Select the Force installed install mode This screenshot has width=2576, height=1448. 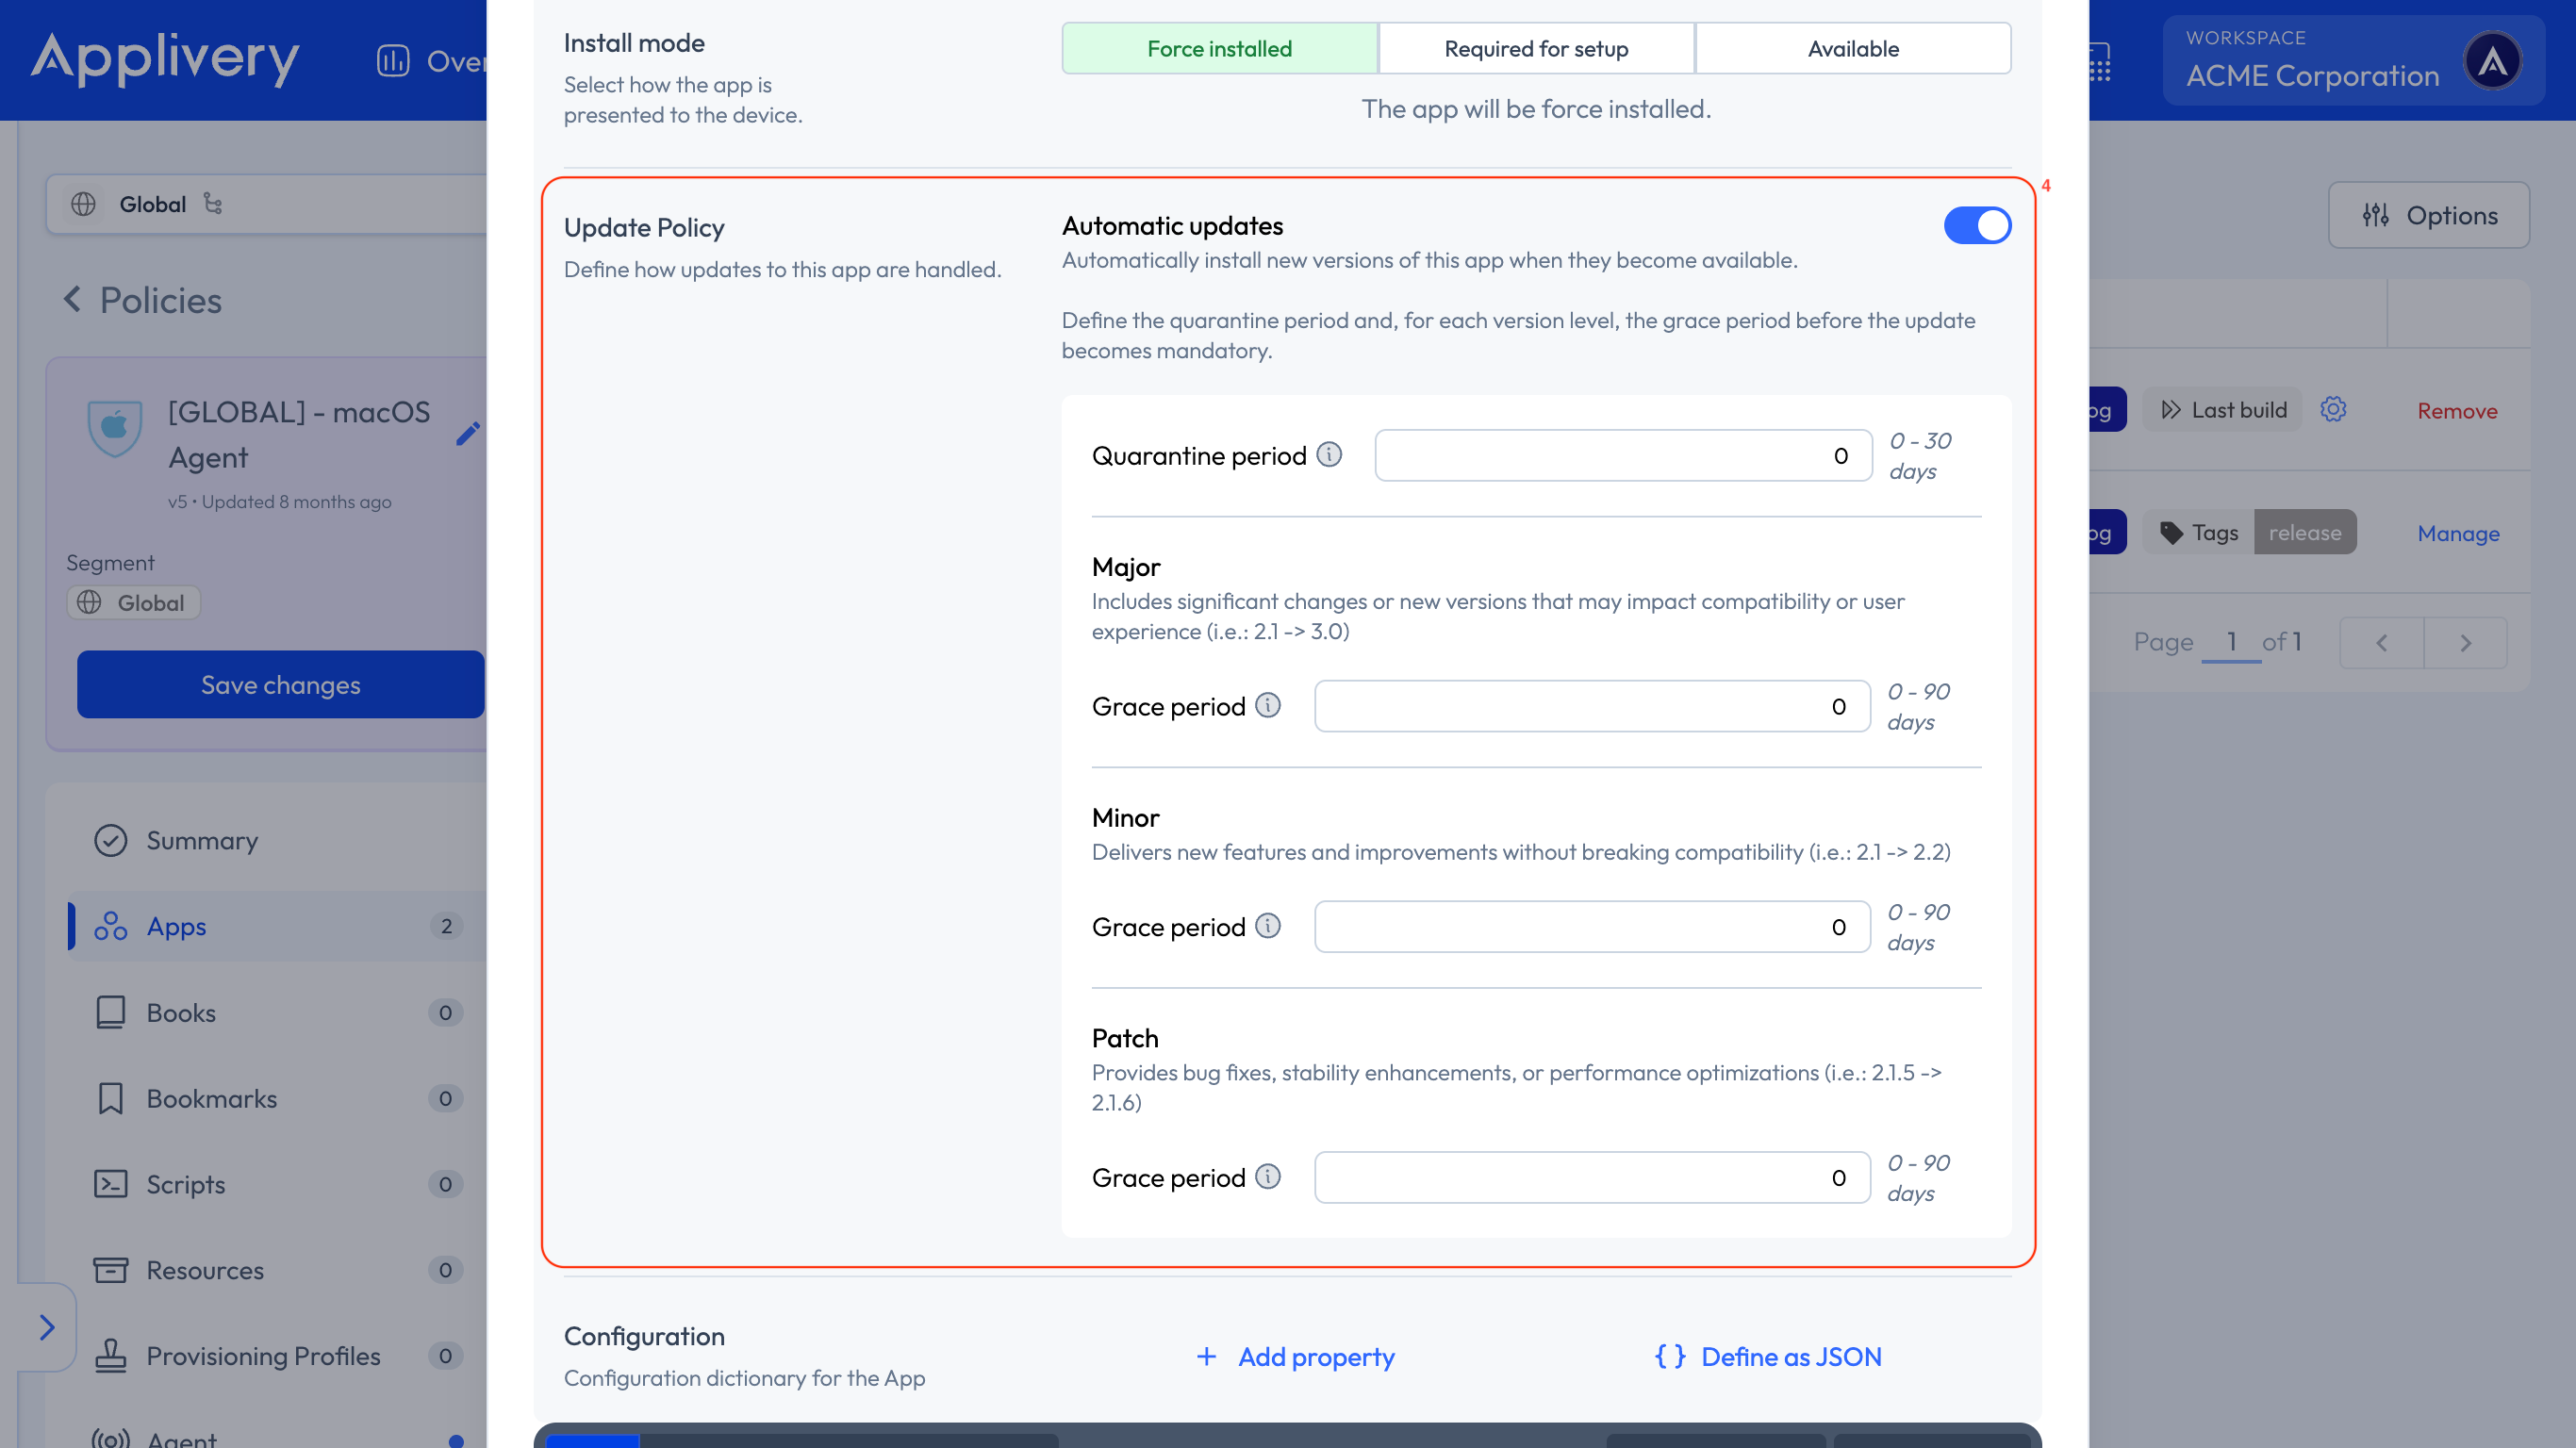[x=1219, y=49]
